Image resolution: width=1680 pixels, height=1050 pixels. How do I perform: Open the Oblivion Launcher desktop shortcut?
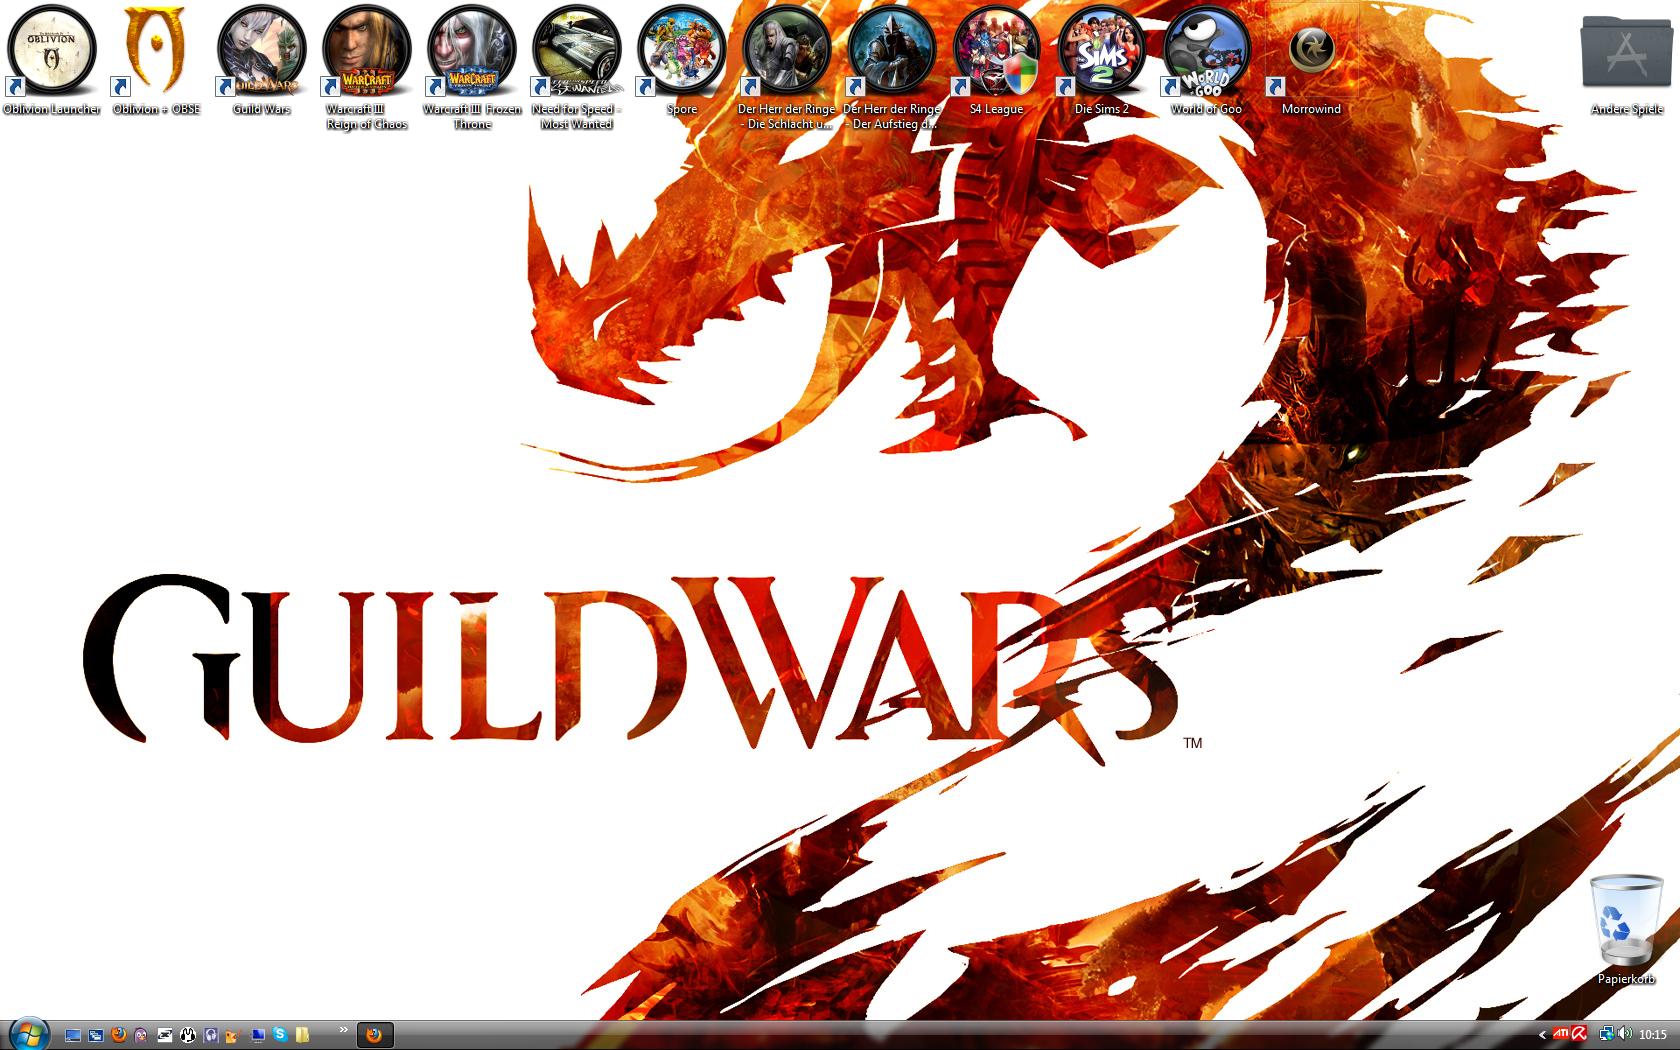tap(52, 50)
